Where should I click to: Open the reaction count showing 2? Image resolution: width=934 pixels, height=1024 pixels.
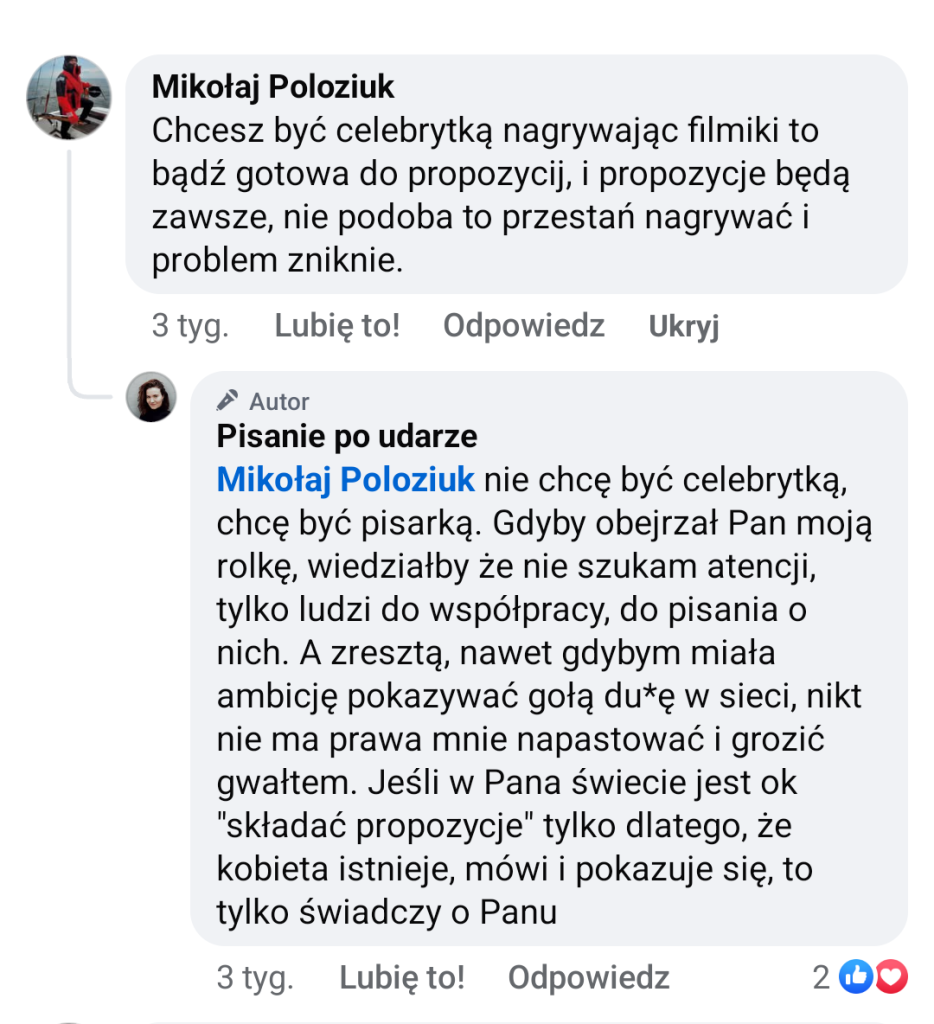pyautogui.click(x=822, y=977)
